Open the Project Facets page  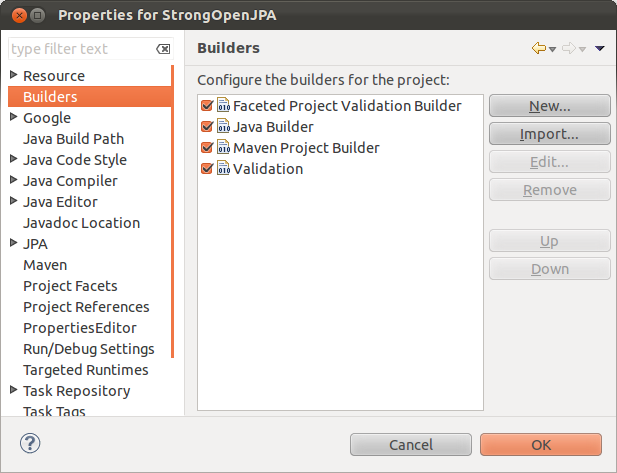coord(70,286)
